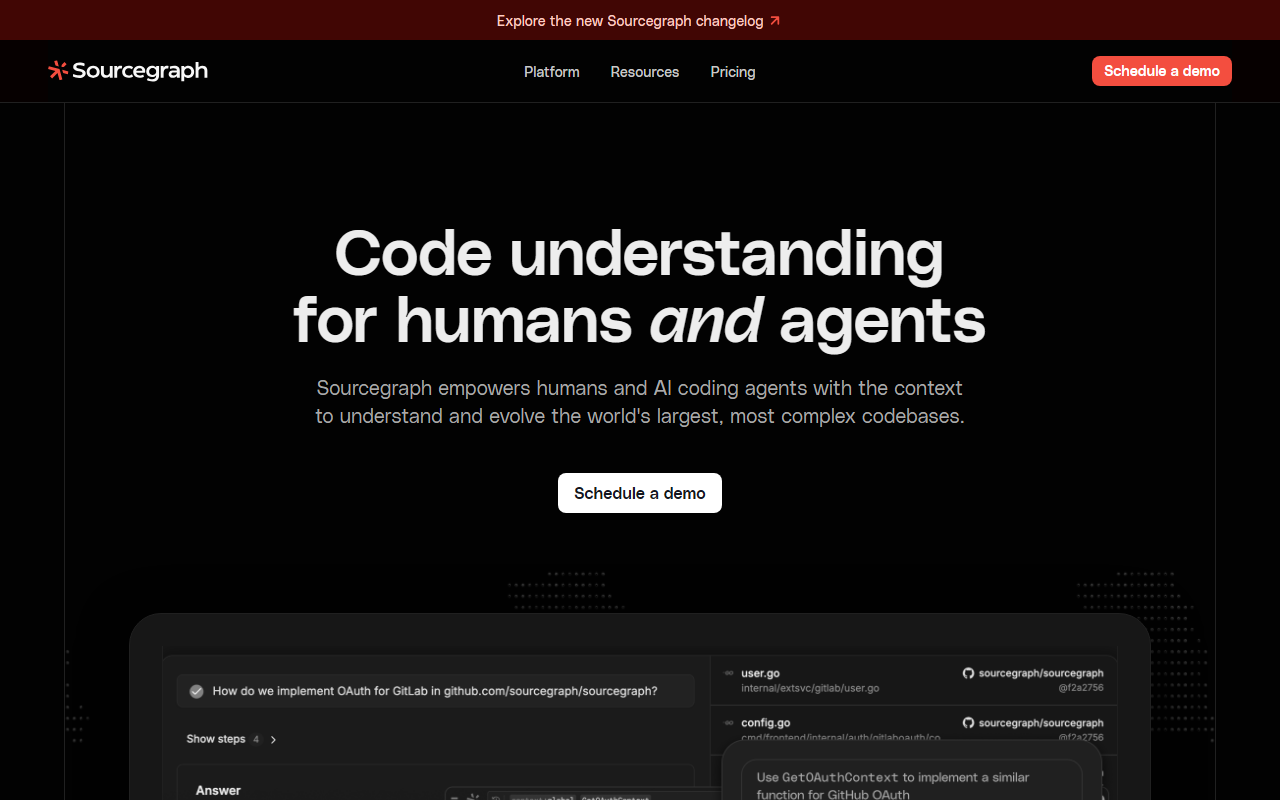The width and height of the screenshot is (1280, 800).
Task: Click the GetOAuthContext prompt text
Action: coord(893,785)
